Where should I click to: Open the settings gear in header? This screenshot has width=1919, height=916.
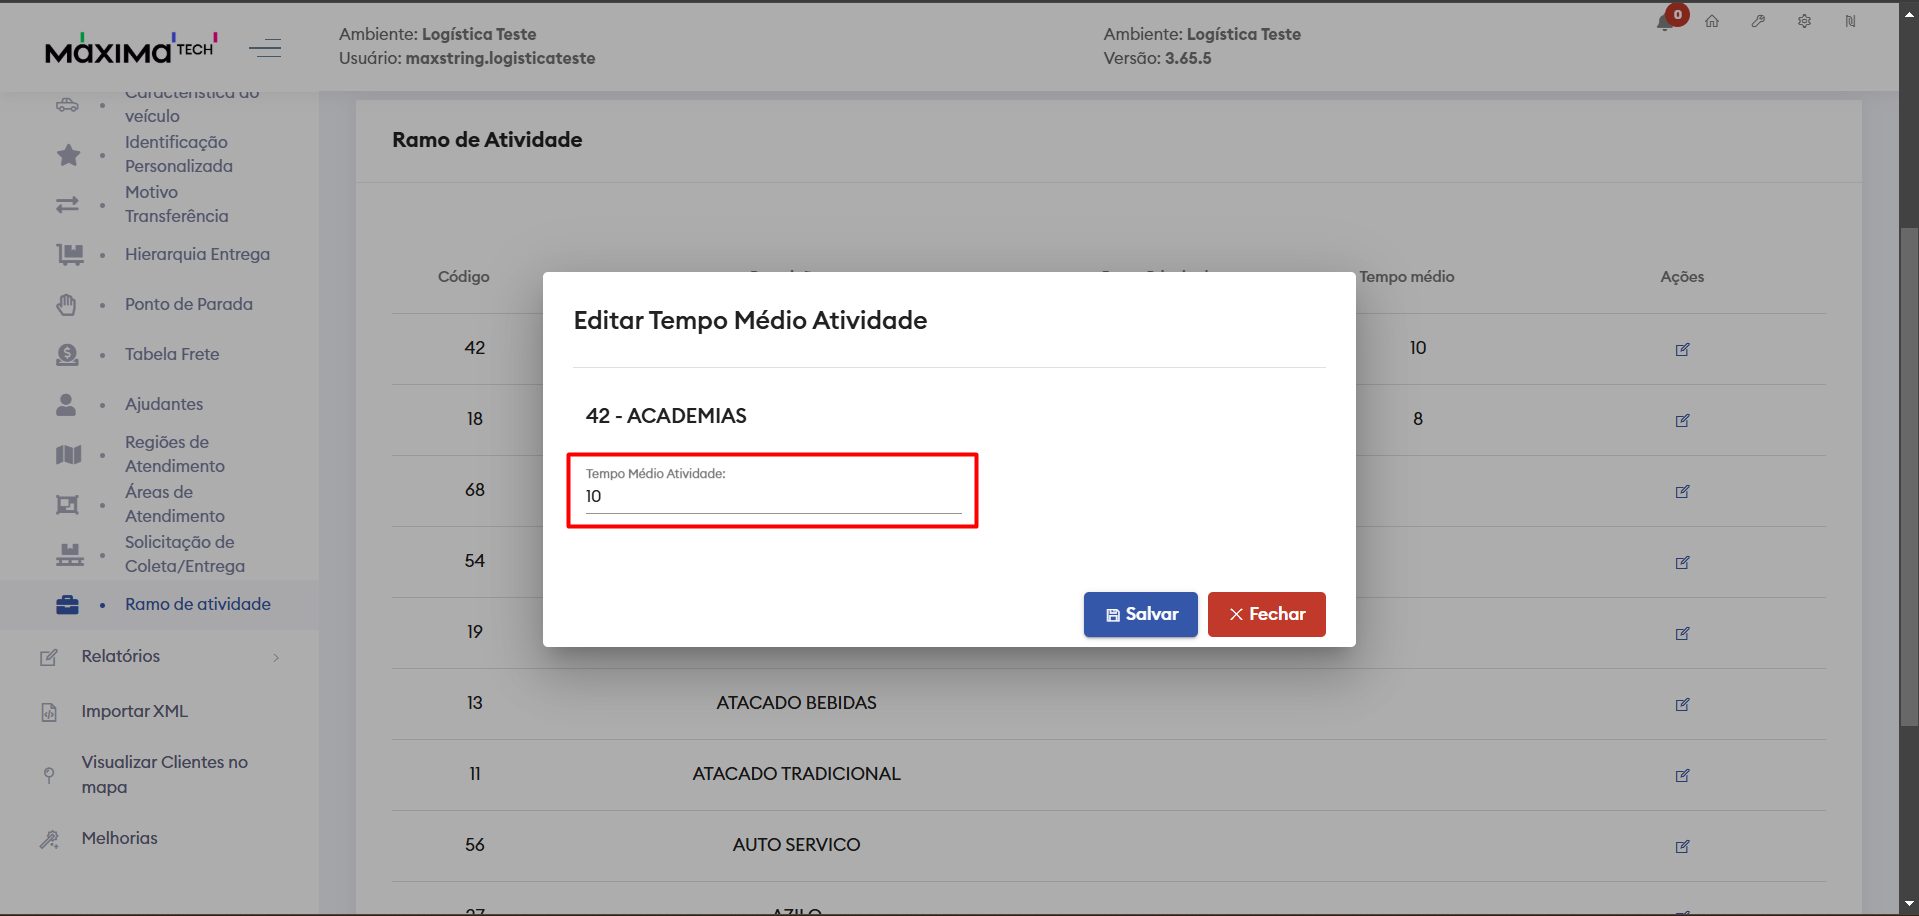1804,21
